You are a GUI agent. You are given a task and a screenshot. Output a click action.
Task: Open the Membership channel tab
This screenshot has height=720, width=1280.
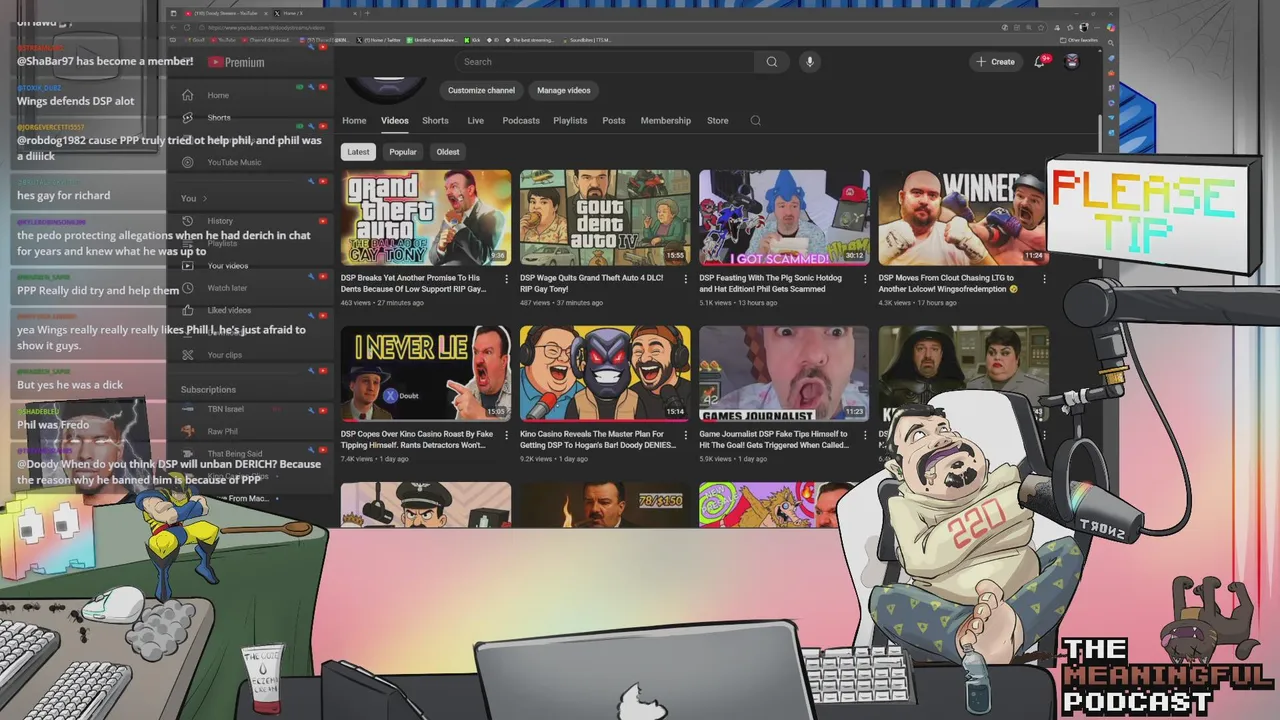665,120
